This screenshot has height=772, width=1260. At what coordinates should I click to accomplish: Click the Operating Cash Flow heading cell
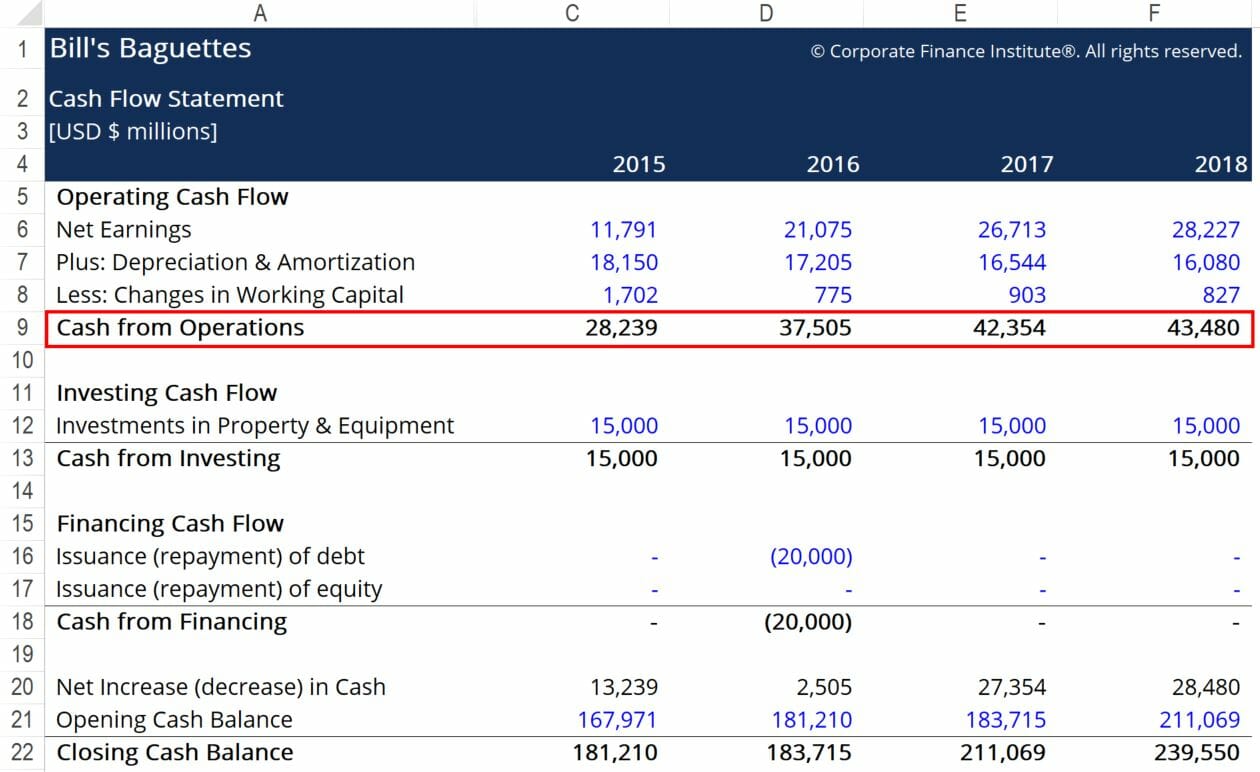173,196
